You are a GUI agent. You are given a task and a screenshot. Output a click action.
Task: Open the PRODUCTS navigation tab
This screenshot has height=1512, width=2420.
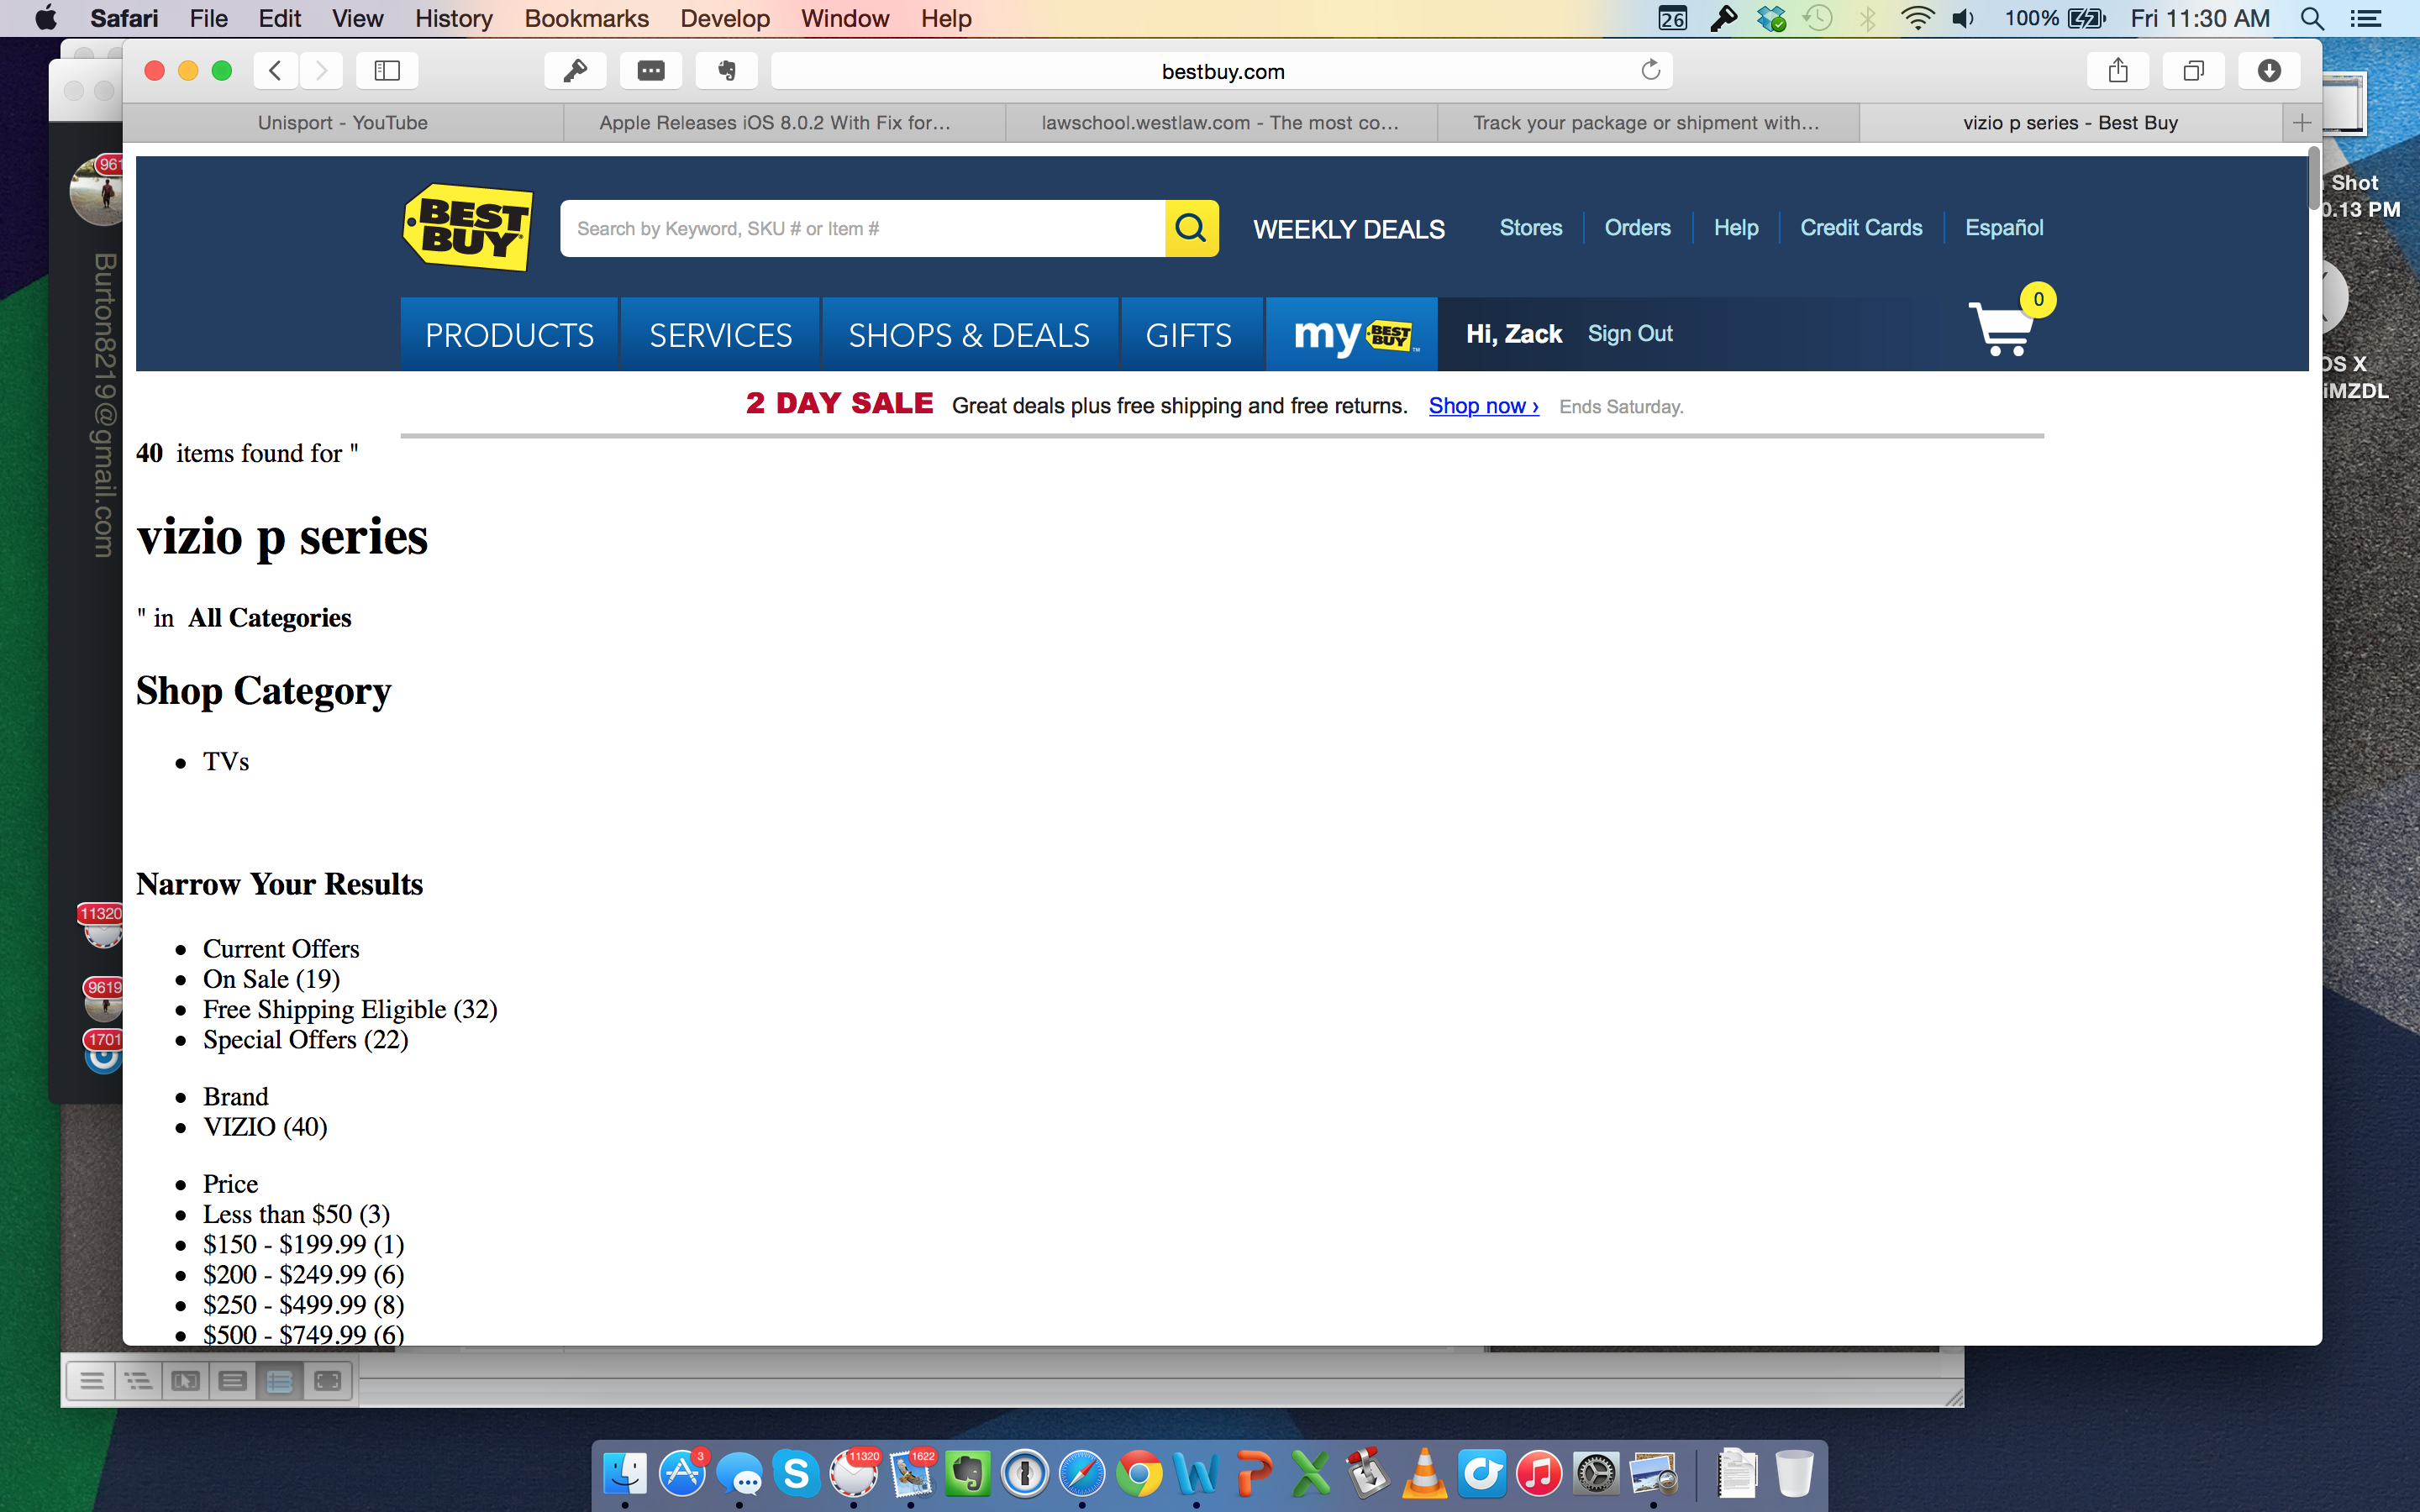509,334
